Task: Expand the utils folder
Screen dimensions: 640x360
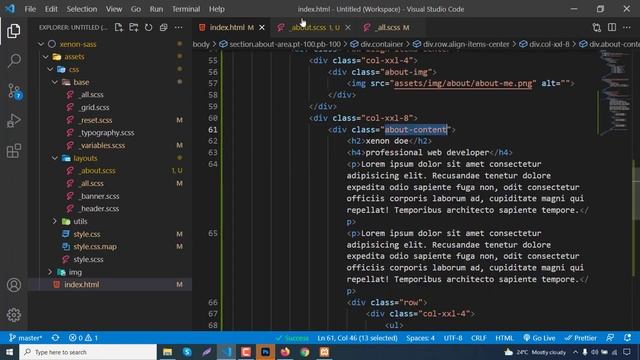Action: [x=55, y=221]
